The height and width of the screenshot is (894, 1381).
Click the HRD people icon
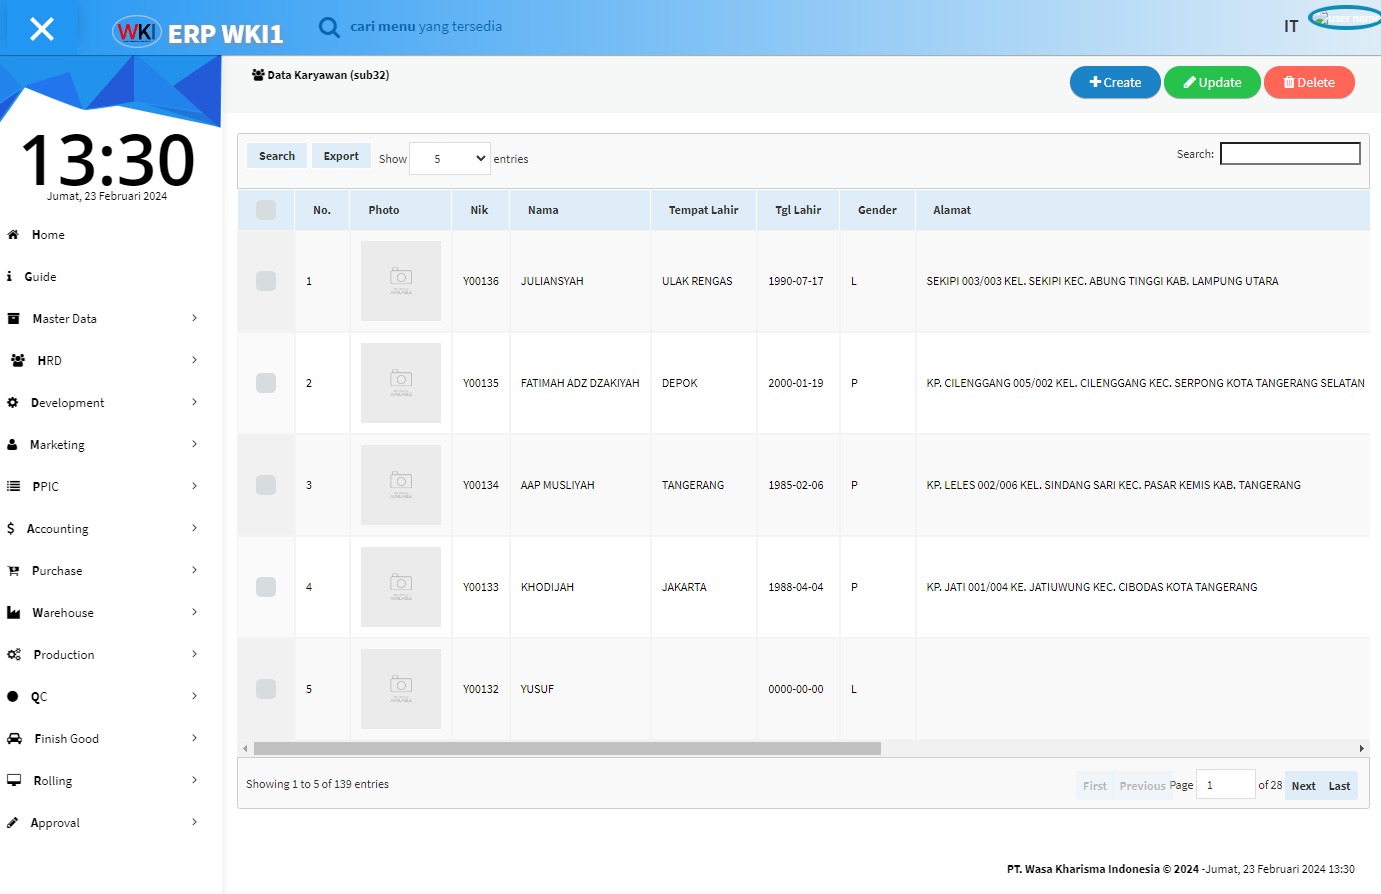(17, 361)
